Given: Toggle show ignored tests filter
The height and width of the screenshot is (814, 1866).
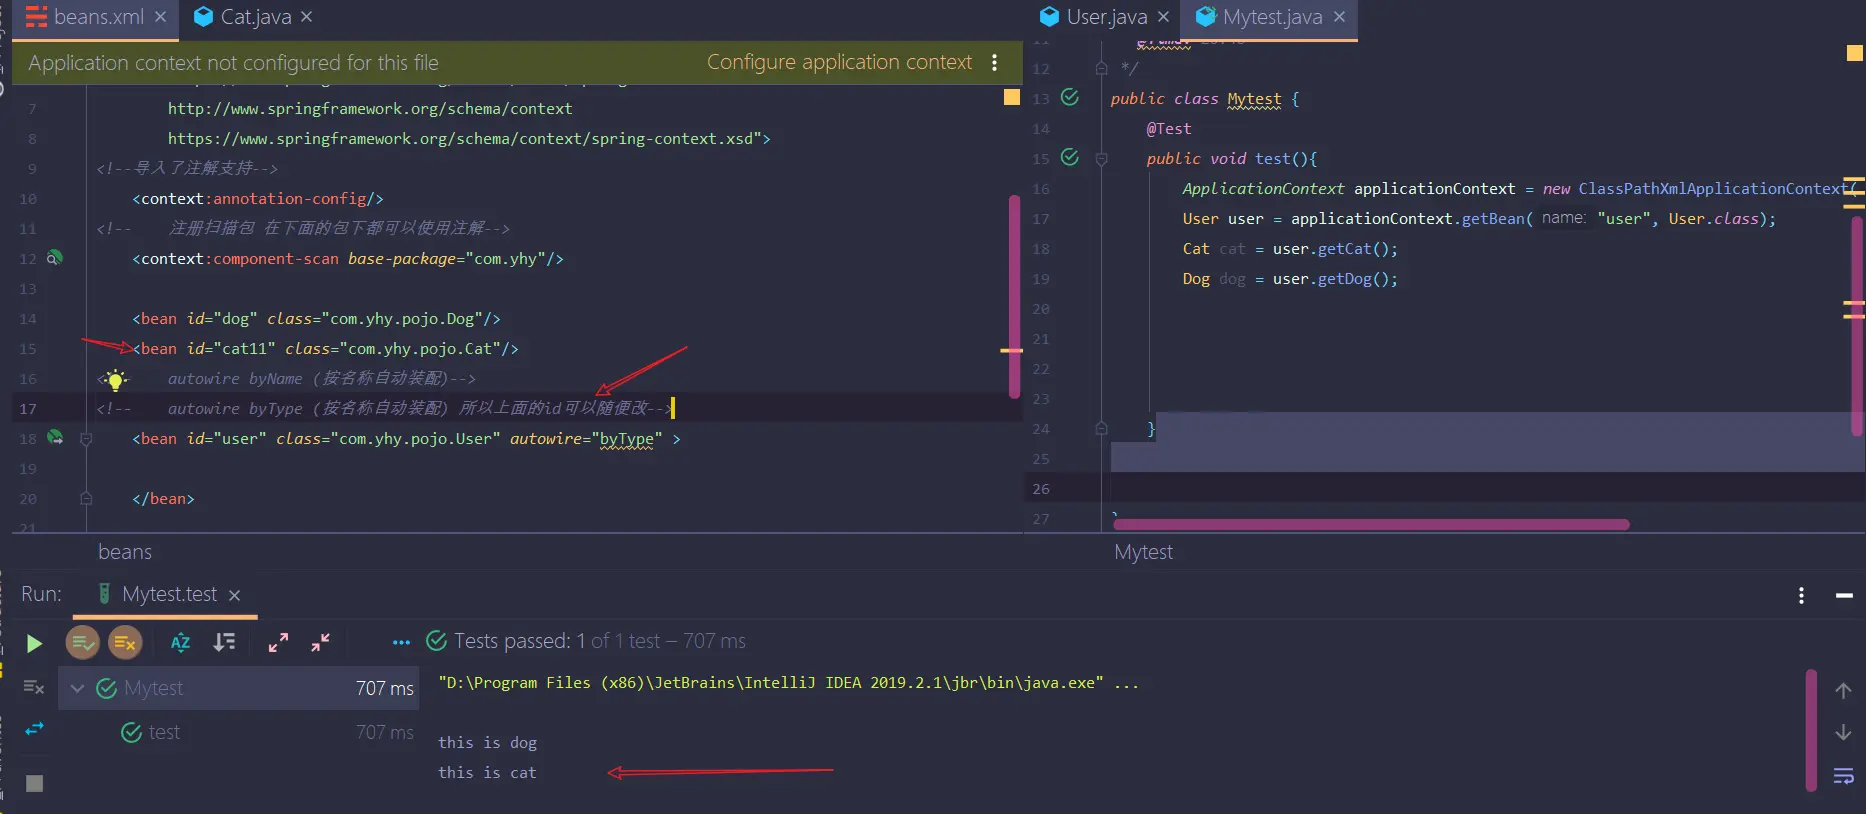Looking at the screenshot, I should (x=125, y=643).
